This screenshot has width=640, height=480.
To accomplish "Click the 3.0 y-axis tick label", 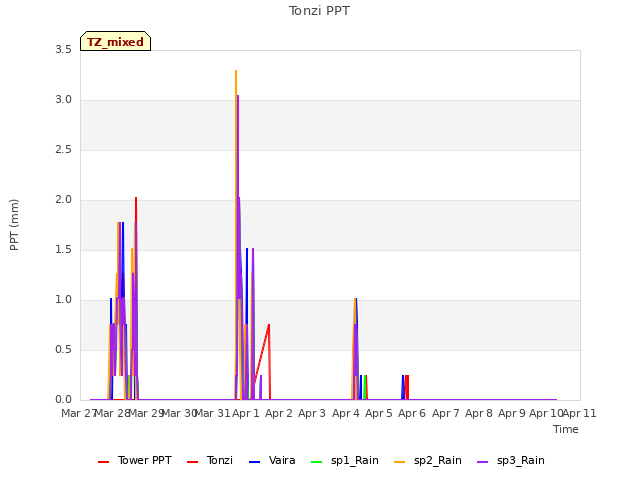I will (x=63, y=100).
